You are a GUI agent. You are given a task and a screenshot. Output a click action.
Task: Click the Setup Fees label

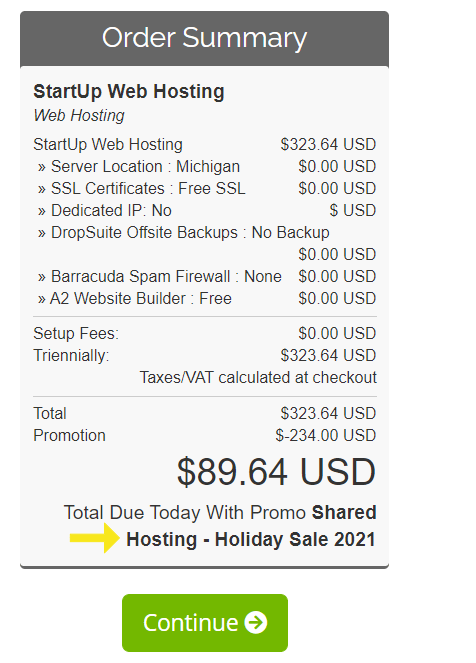click(76, 334)
